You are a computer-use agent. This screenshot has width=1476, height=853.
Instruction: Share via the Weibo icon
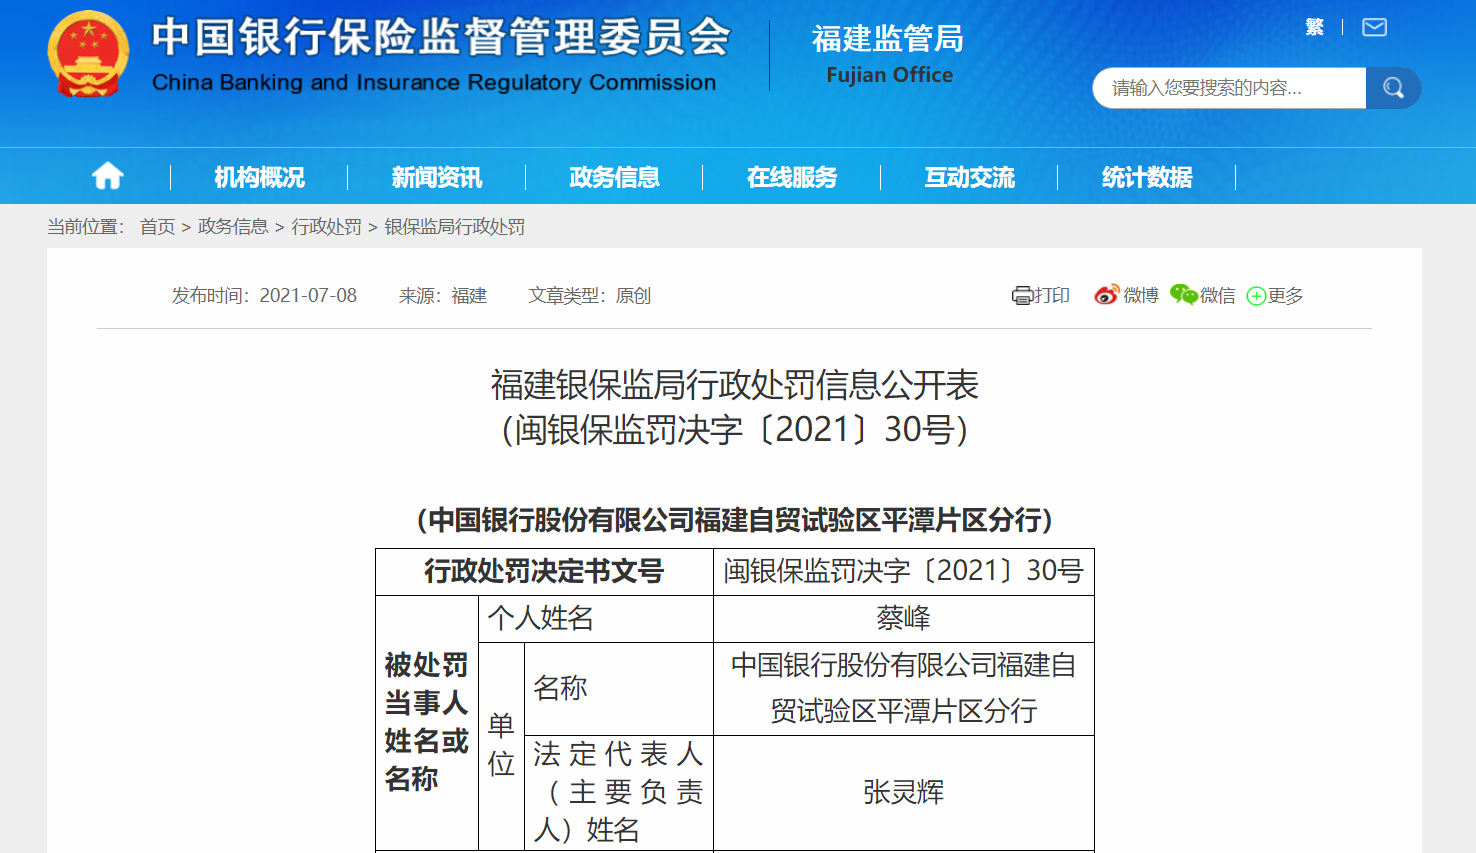1106,295
